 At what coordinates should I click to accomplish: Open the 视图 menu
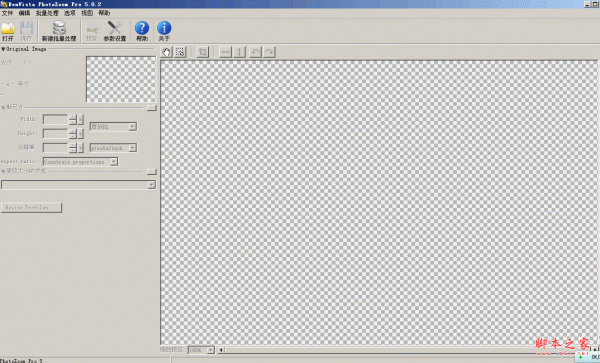[87, 13]
